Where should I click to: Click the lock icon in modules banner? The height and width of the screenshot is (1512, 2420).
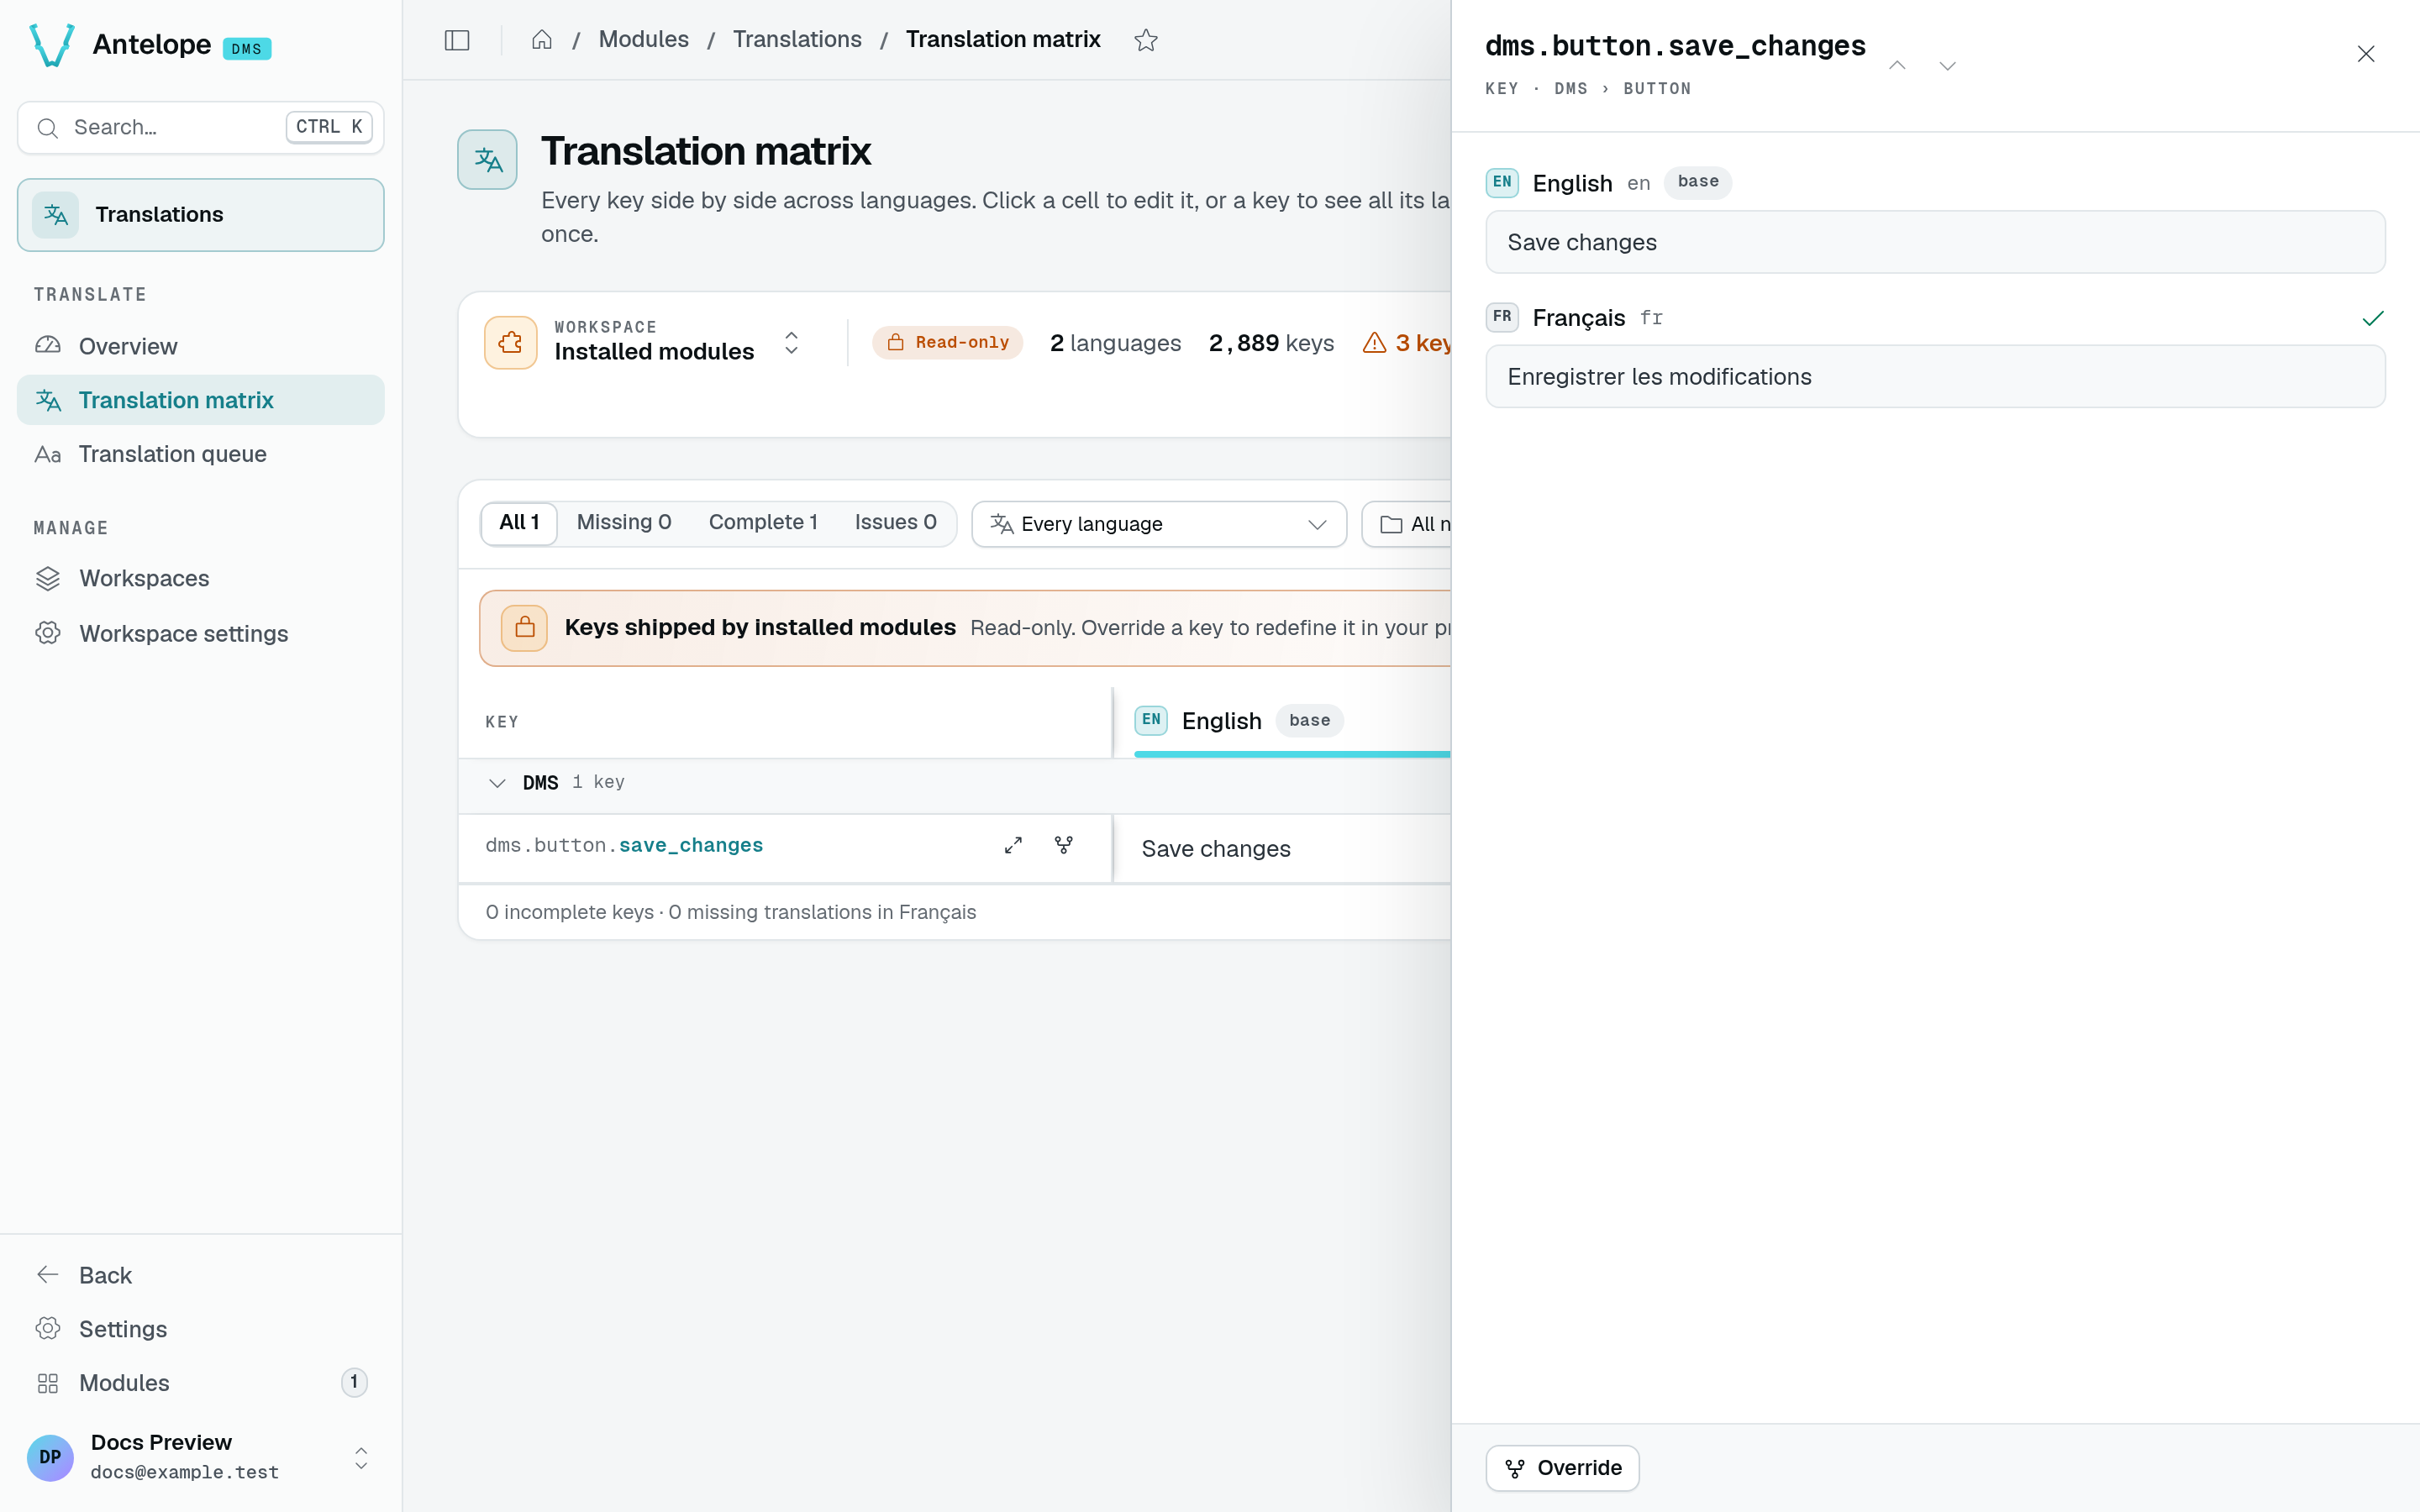524,628
